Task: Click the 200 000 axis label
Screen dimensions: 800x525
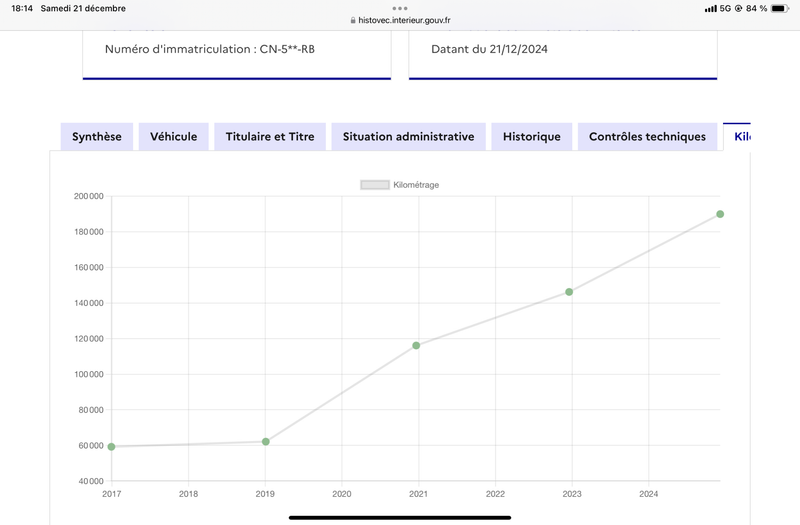Action: pyautogui.click(x=89, y=196)
